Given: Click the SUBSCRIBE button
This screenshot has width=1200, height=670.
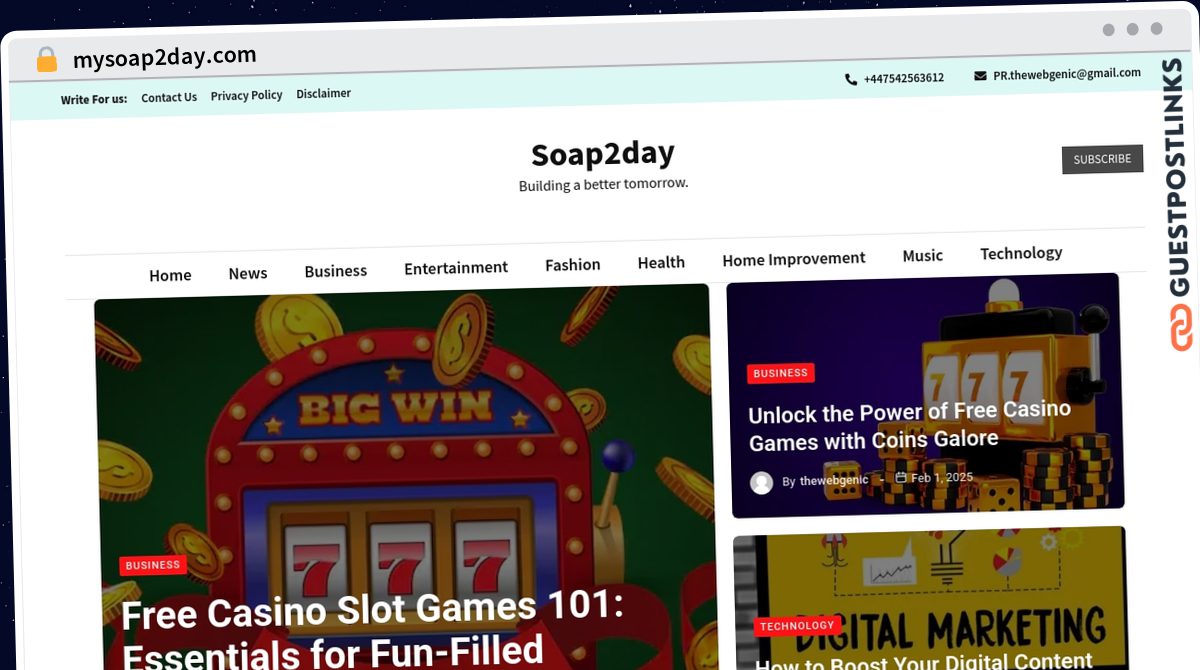Looking at the screenshot, I should (x=1102, y=159).
